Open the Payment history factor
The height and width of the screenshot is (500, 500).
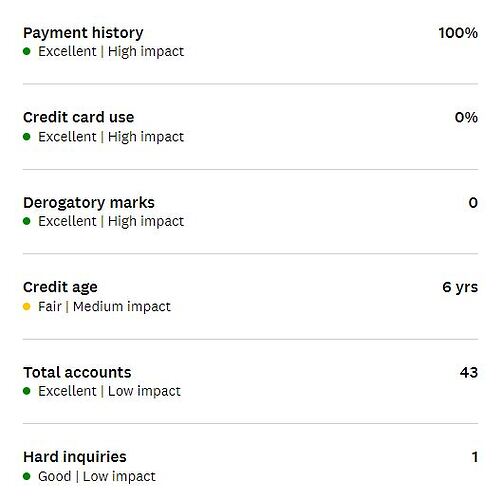(x=250, y=42)
